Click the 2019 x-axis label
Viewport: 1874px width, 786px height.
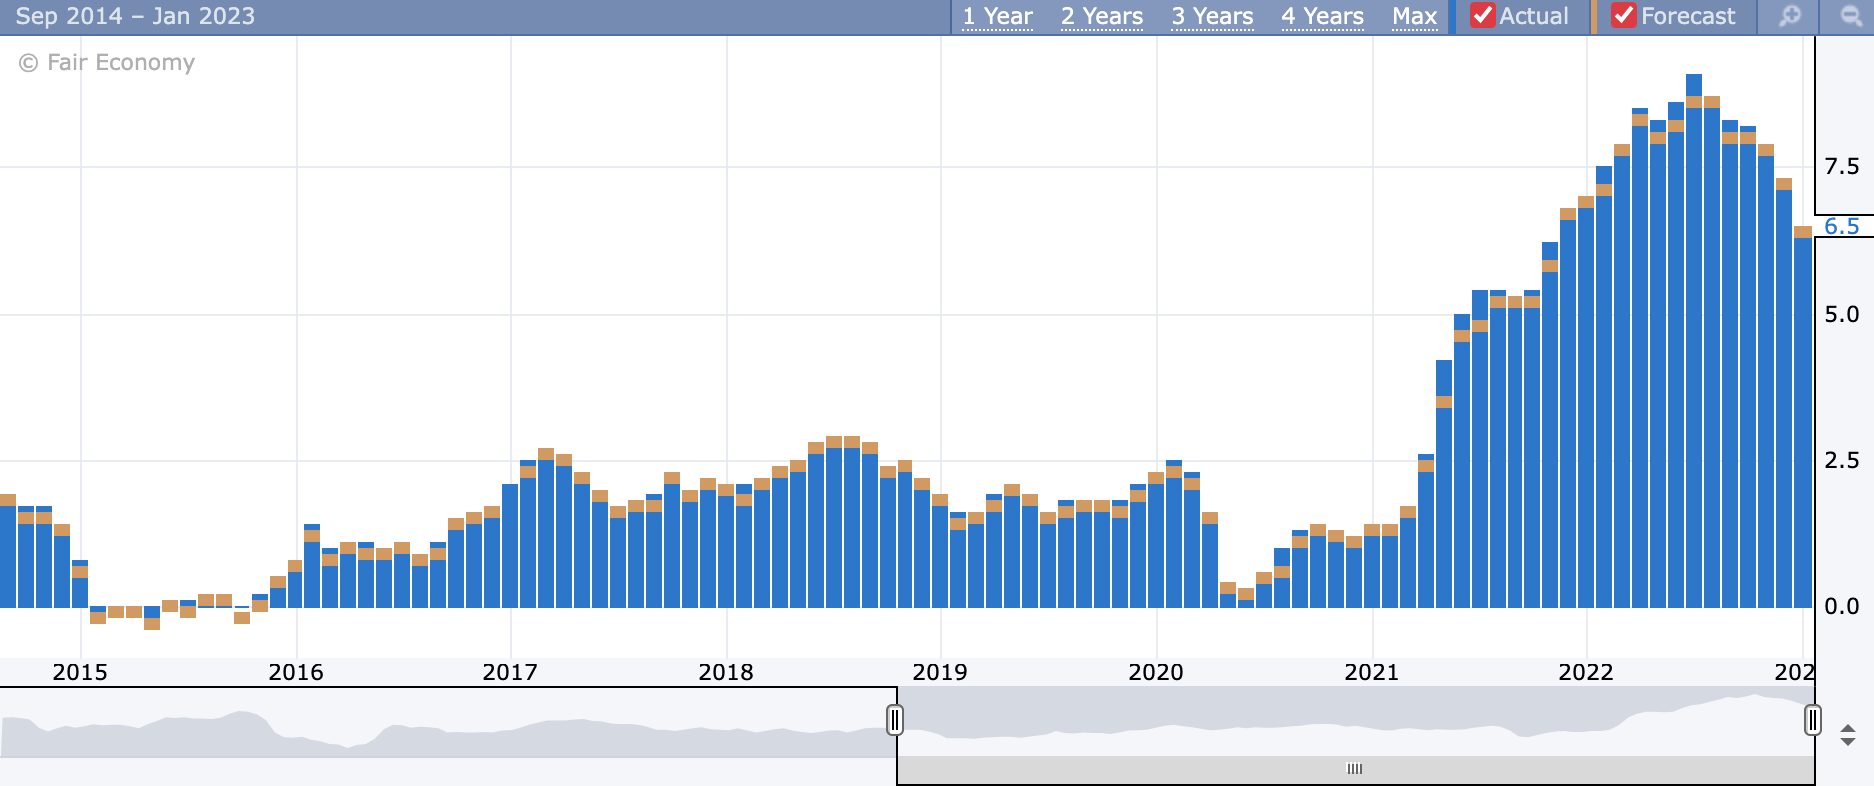pyautogui.click(x=940, y=672)
